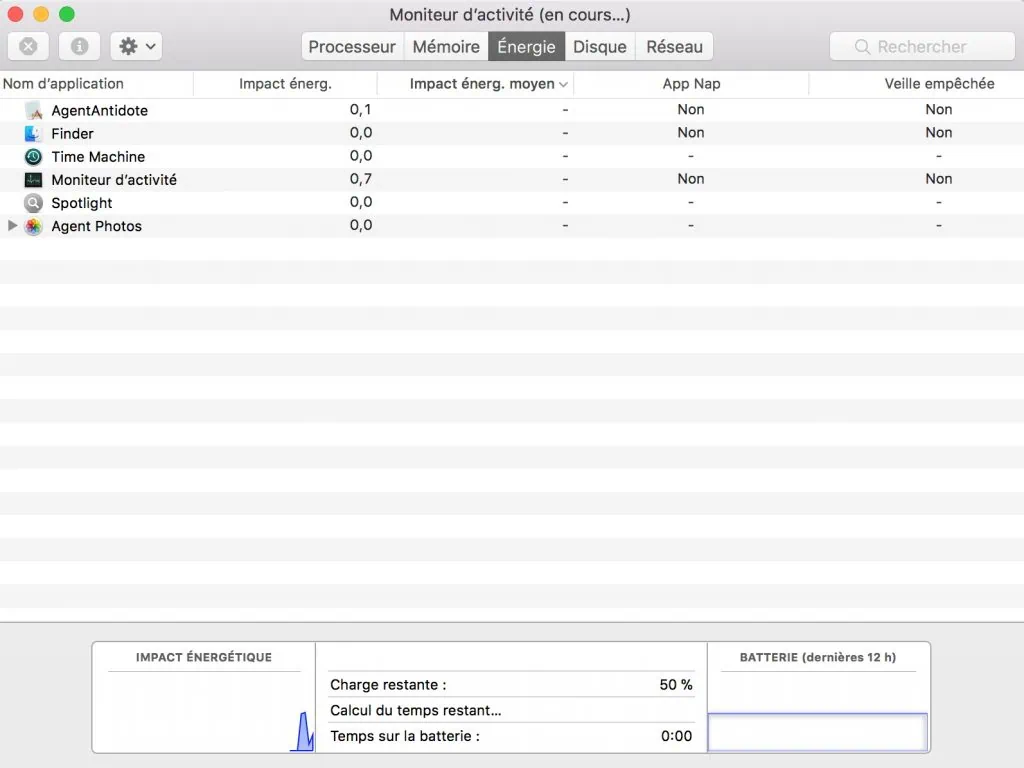
Task: Switch to the Processeur tab
Action: coord(352,46)
